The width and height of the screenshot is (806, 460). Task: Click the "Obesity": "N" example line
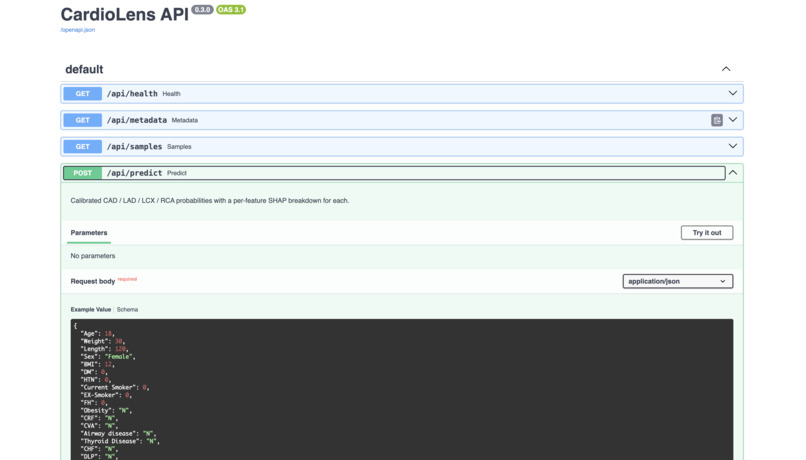coord(106,411)
